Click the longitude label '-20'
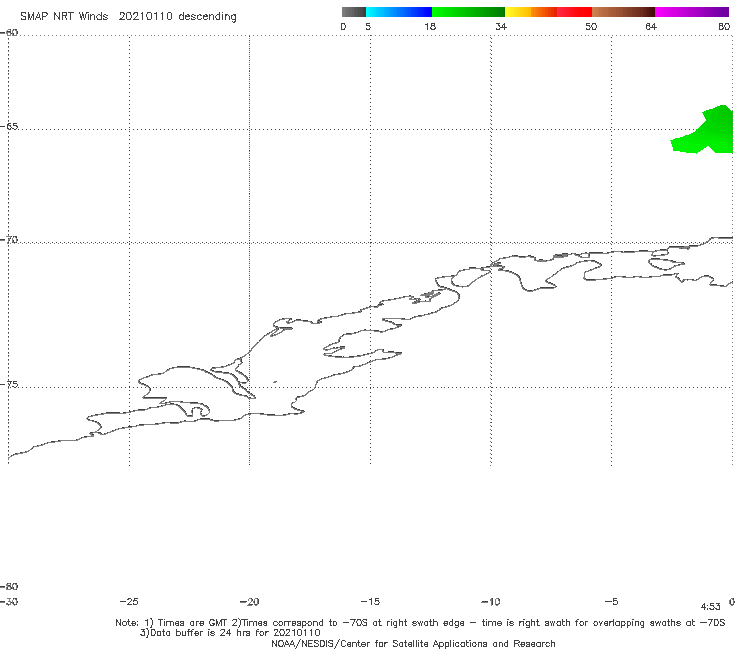The height and width of the screenshot is (650, 740). click(249, 601)
